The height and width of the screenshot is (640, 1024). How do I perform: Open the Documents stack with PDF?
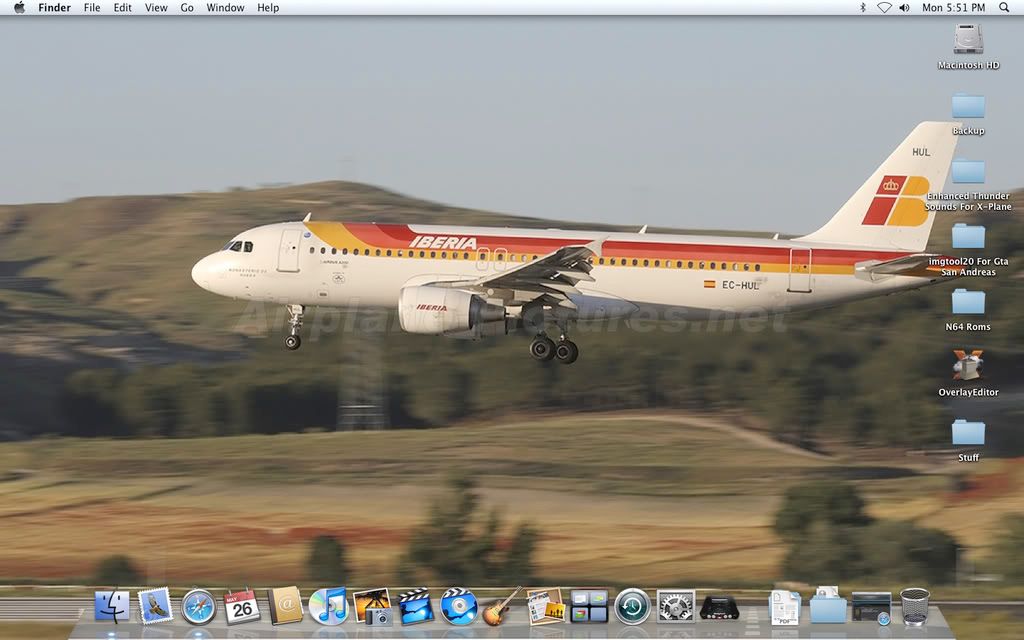pos(784,607)
